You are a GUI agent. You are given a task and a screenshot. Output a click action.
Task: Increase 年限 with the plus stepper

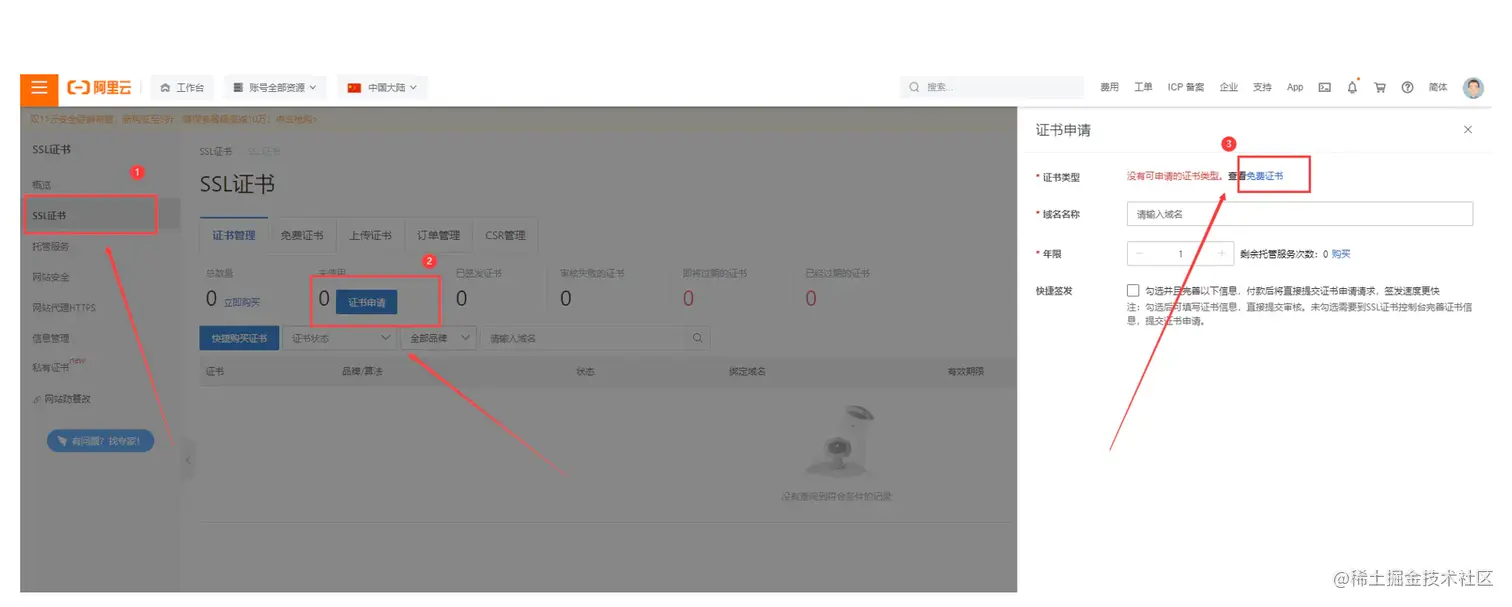1221,253
